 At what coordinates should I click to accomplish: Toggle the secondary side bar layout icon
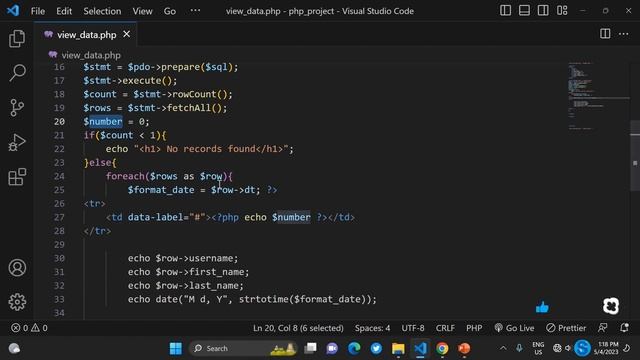point(543,11)
